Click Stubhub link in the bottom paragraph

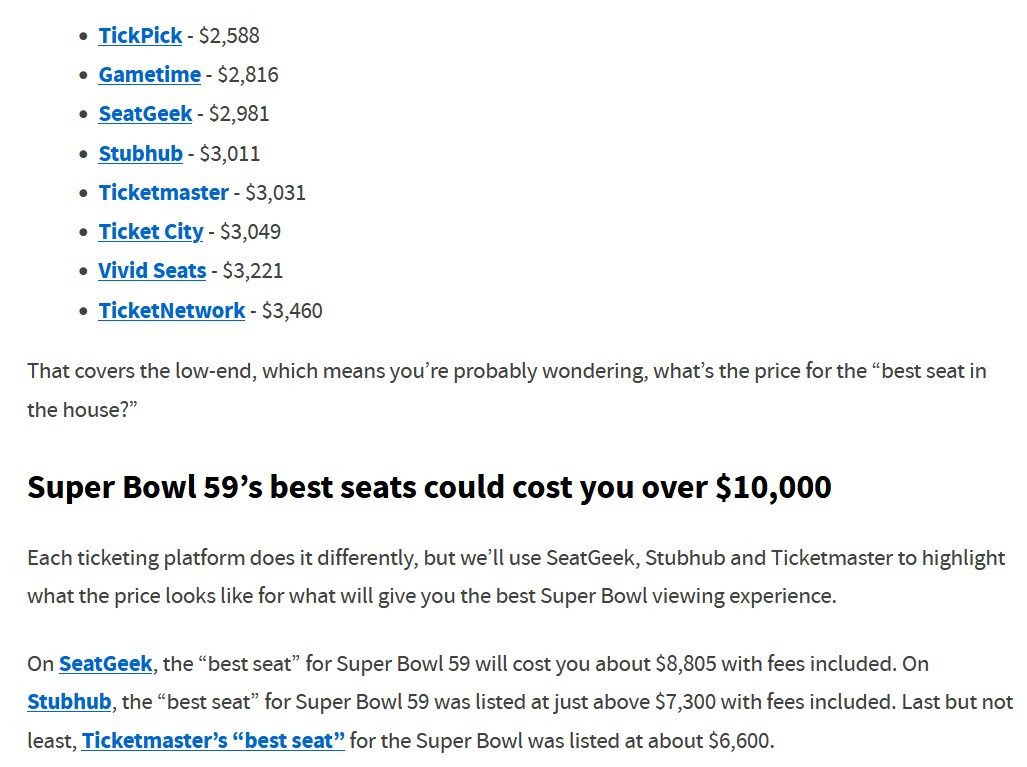click(69, 702)
